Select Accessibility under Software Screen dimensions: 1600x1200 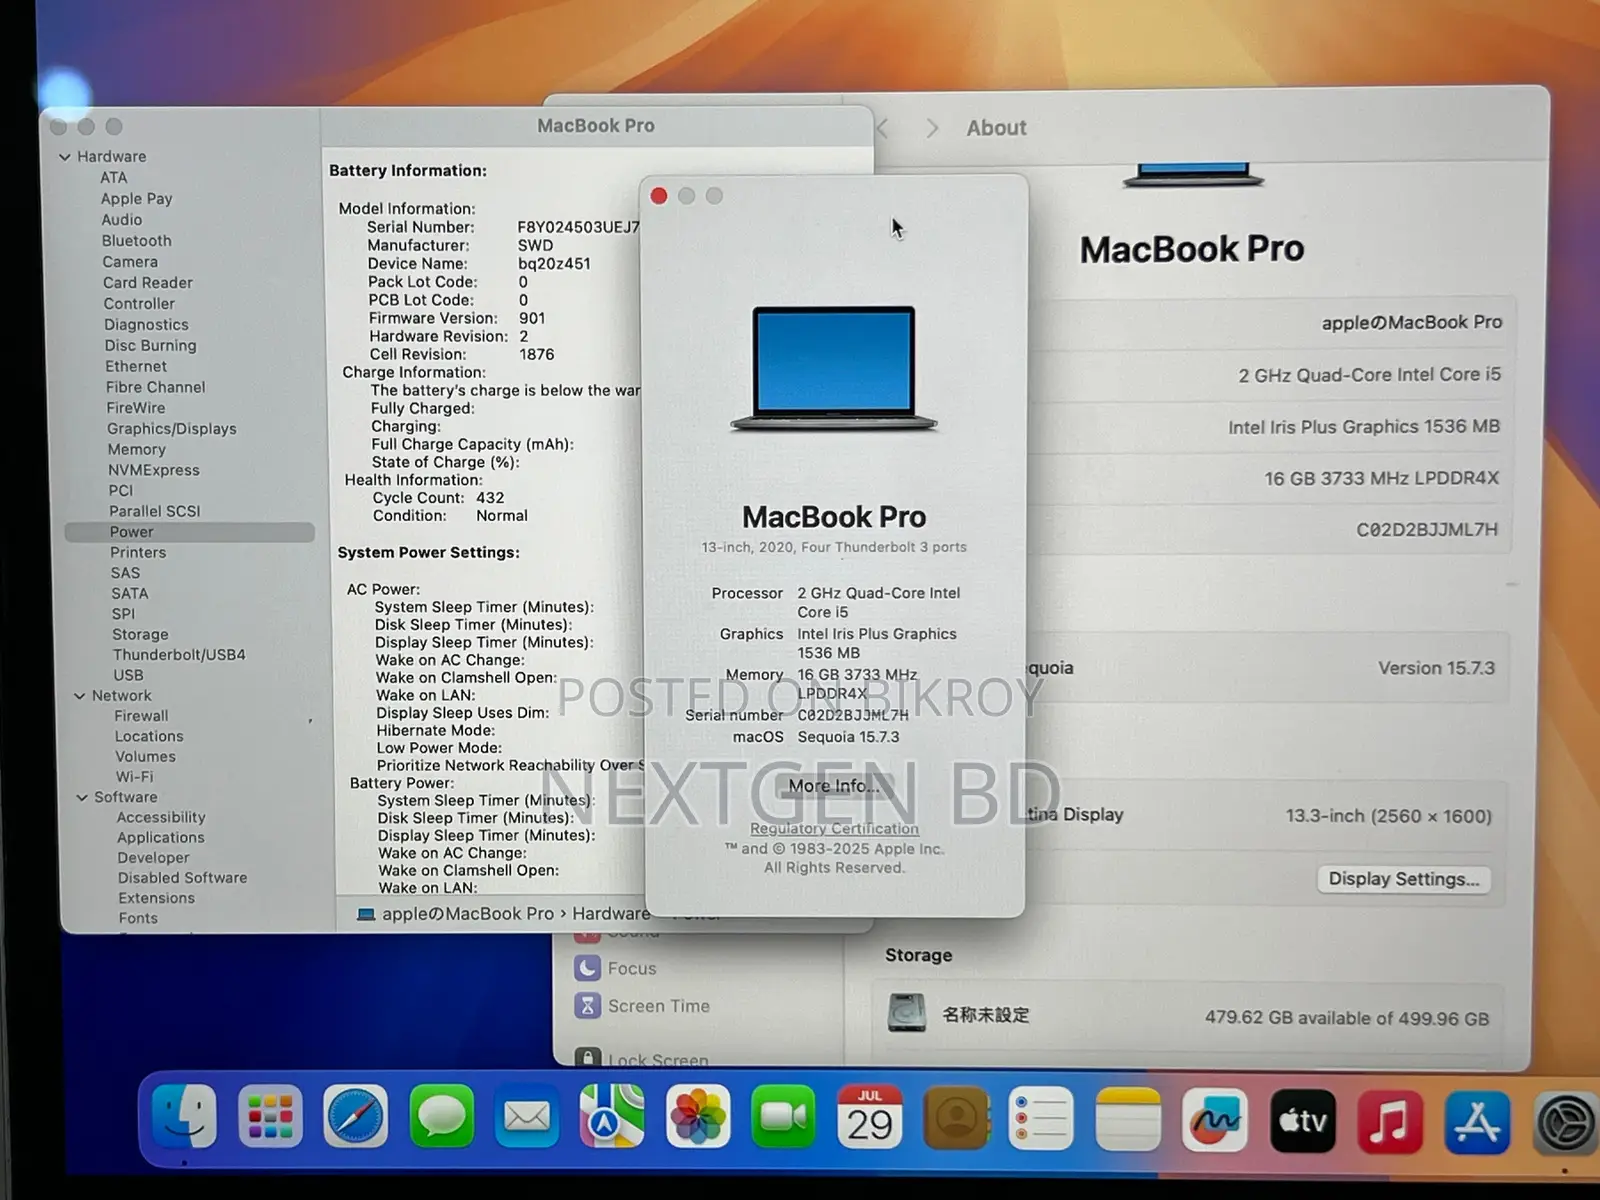[161, 818]
